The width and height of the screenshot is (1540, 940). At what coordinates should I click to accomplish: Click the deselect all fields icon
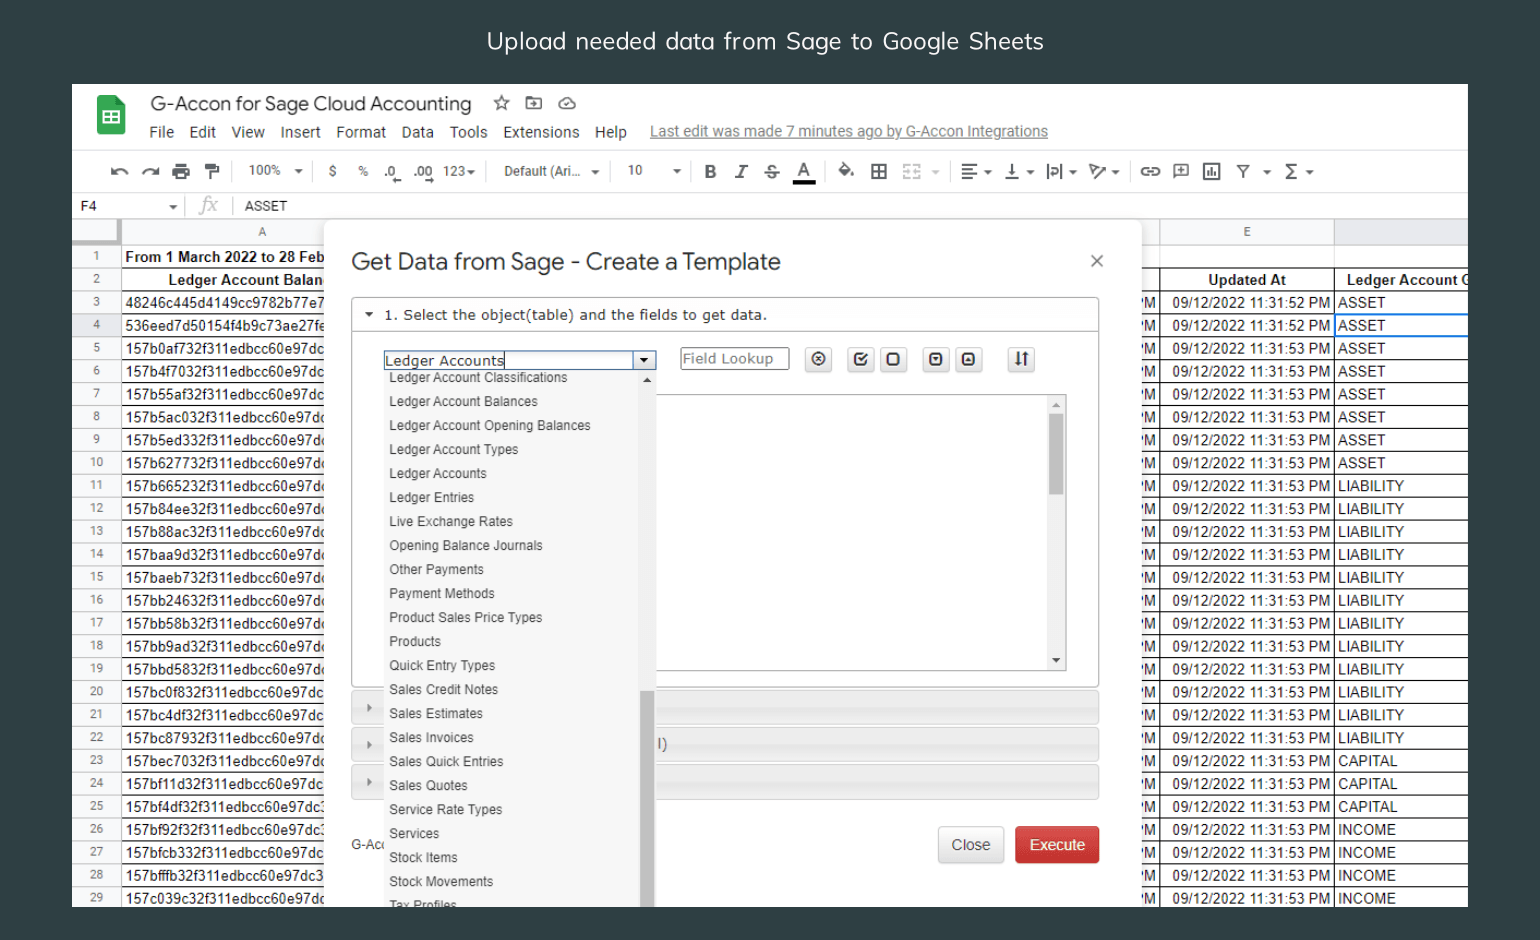893,359
